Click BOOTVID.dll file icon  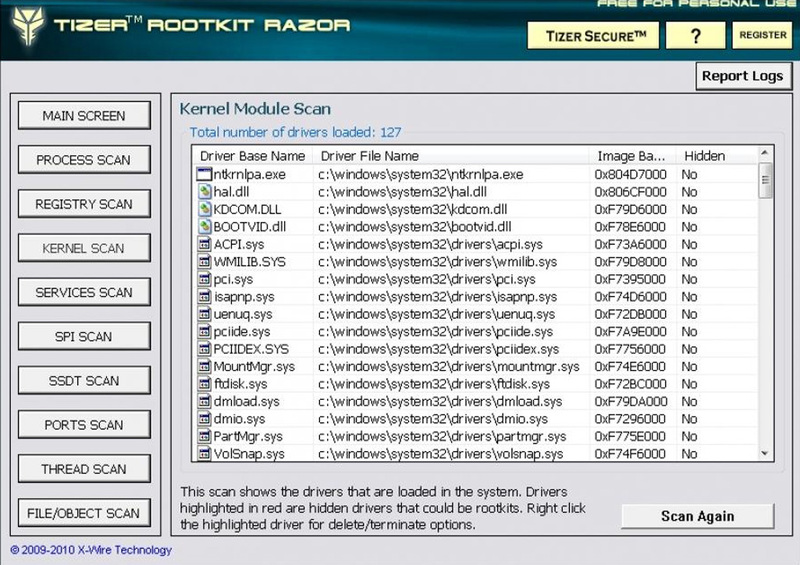tap(204, 227)
